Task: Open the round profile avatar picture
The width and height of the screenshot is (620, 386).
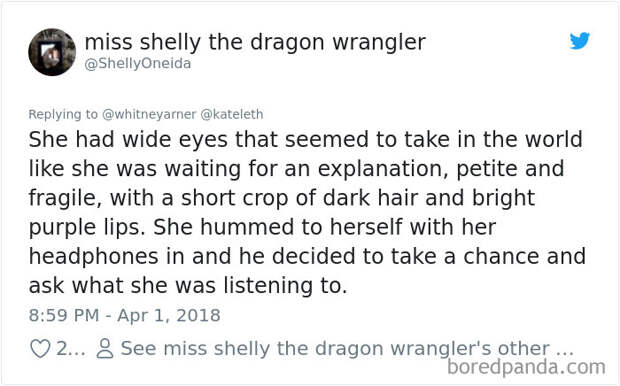Action: click(x=52, y=52)
